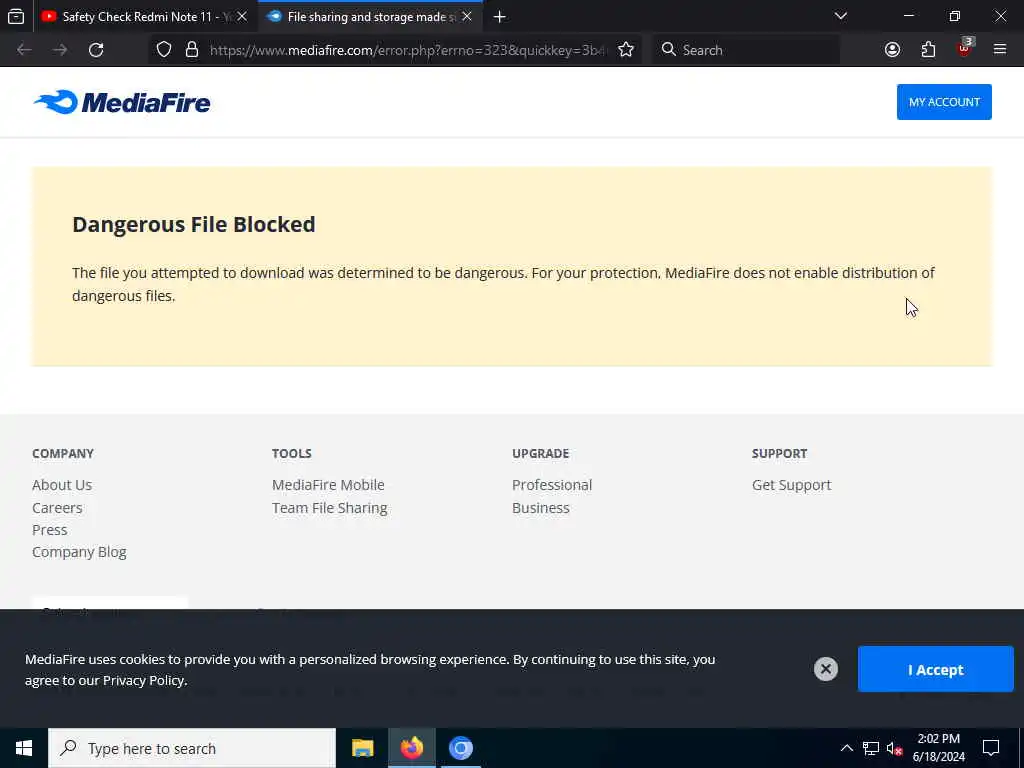Open Company Blog link
The height and width of the screenshot is (768, 1024).
coord(79,552)
